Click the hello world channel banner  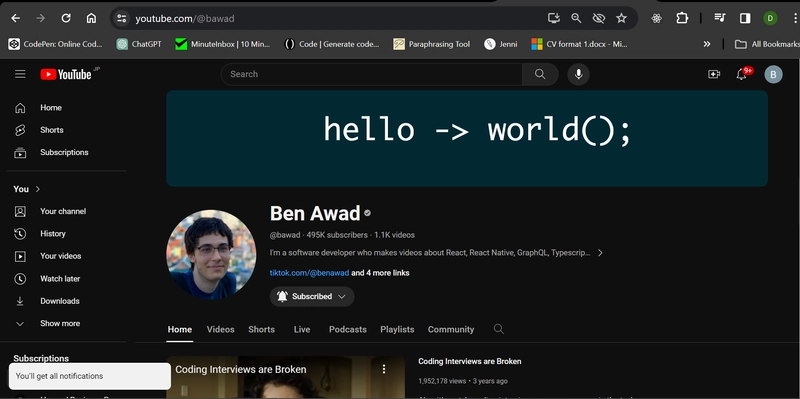[x=467, y=138]
